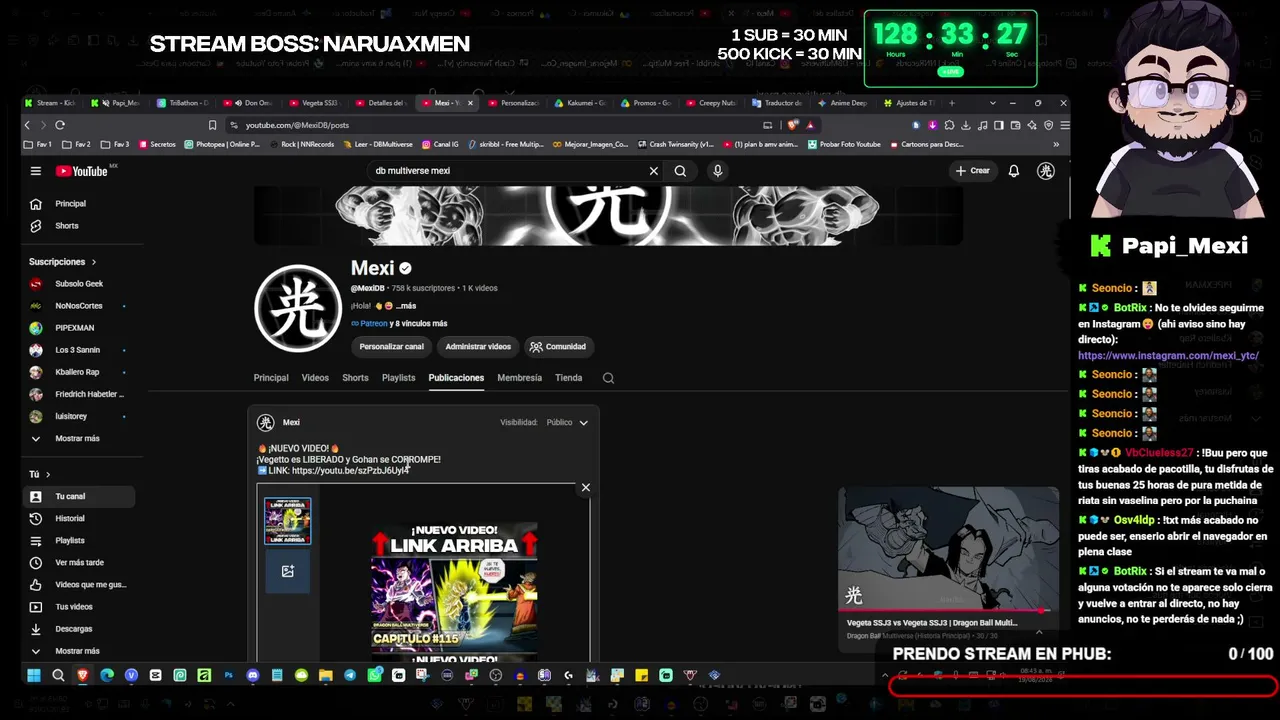
Task: Open the Windows Start menu
Action: (33, 676)
